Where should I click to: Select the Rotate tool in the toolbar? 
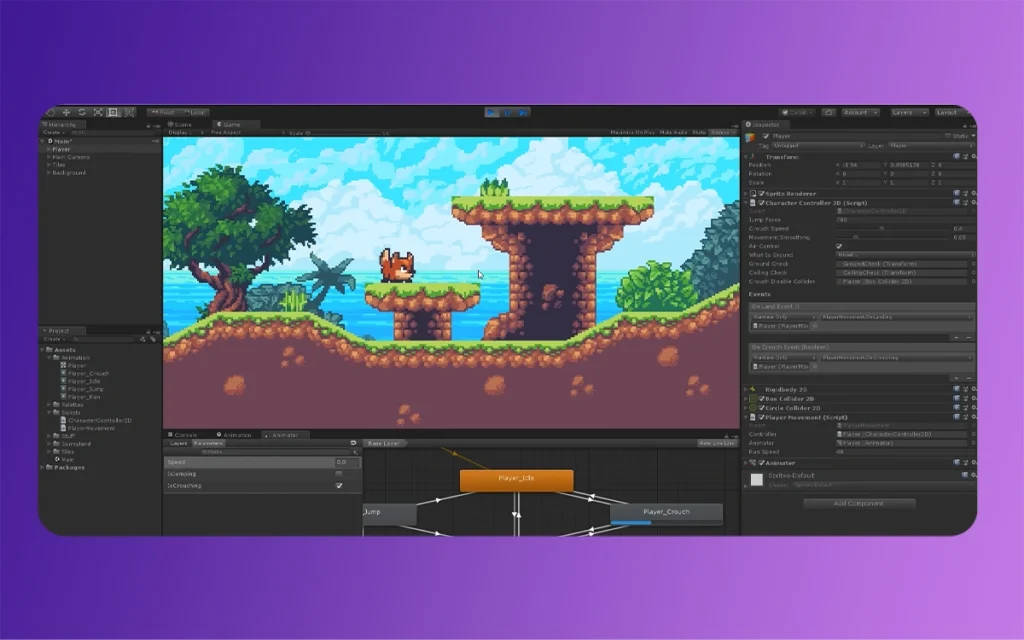(82, 112)
